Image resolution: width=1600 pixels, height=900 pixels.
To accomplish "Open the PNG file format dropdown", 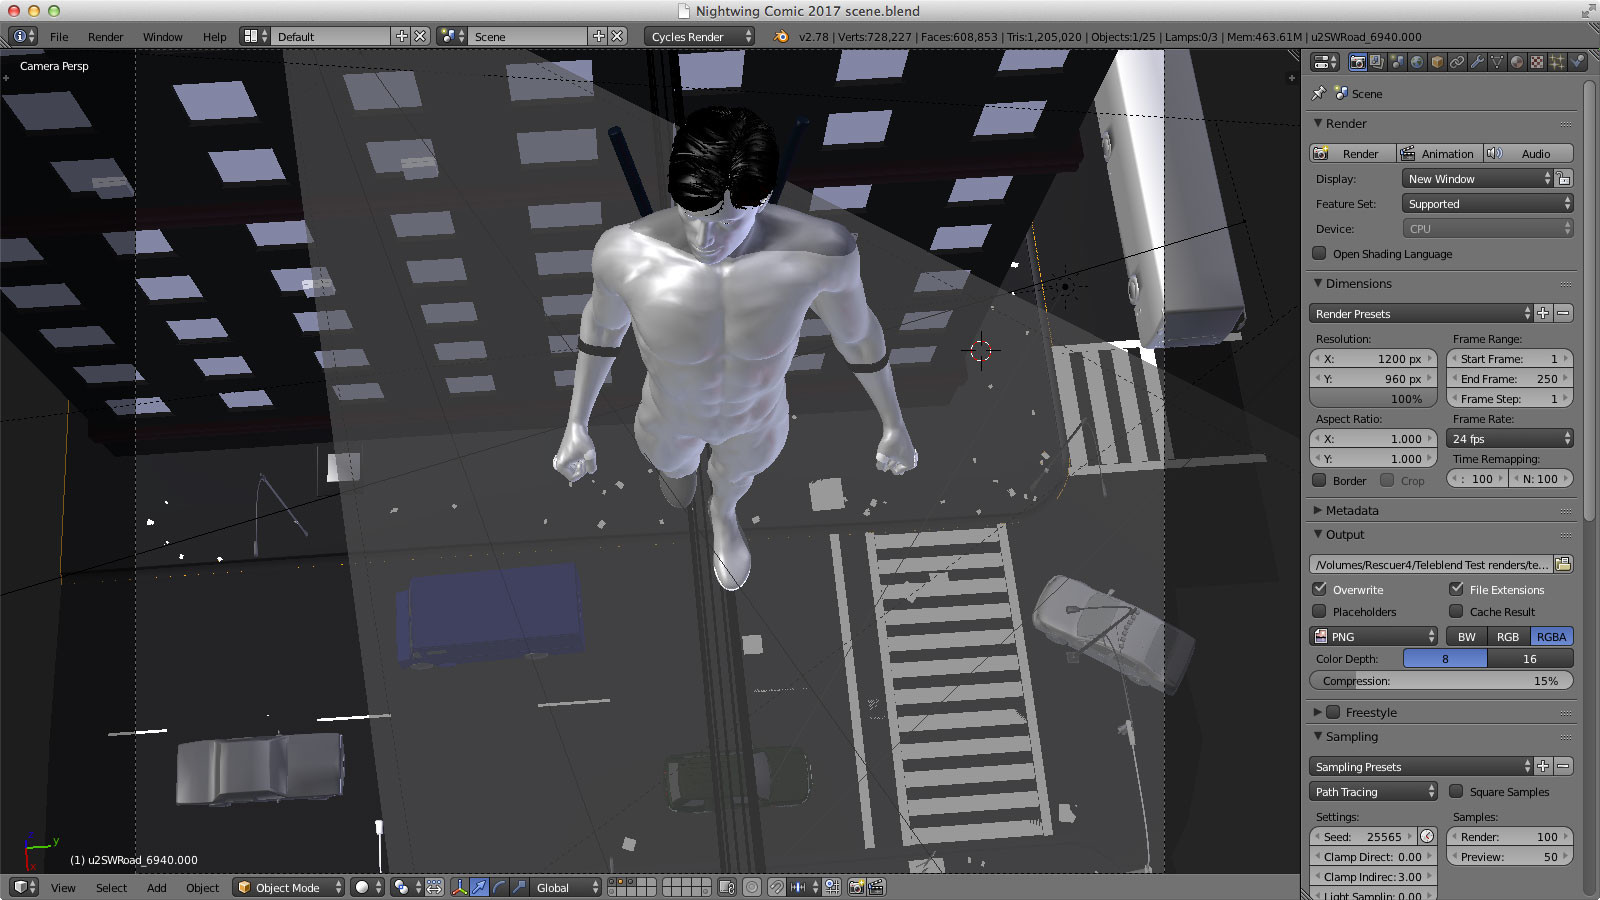I will click(1373, 636).
